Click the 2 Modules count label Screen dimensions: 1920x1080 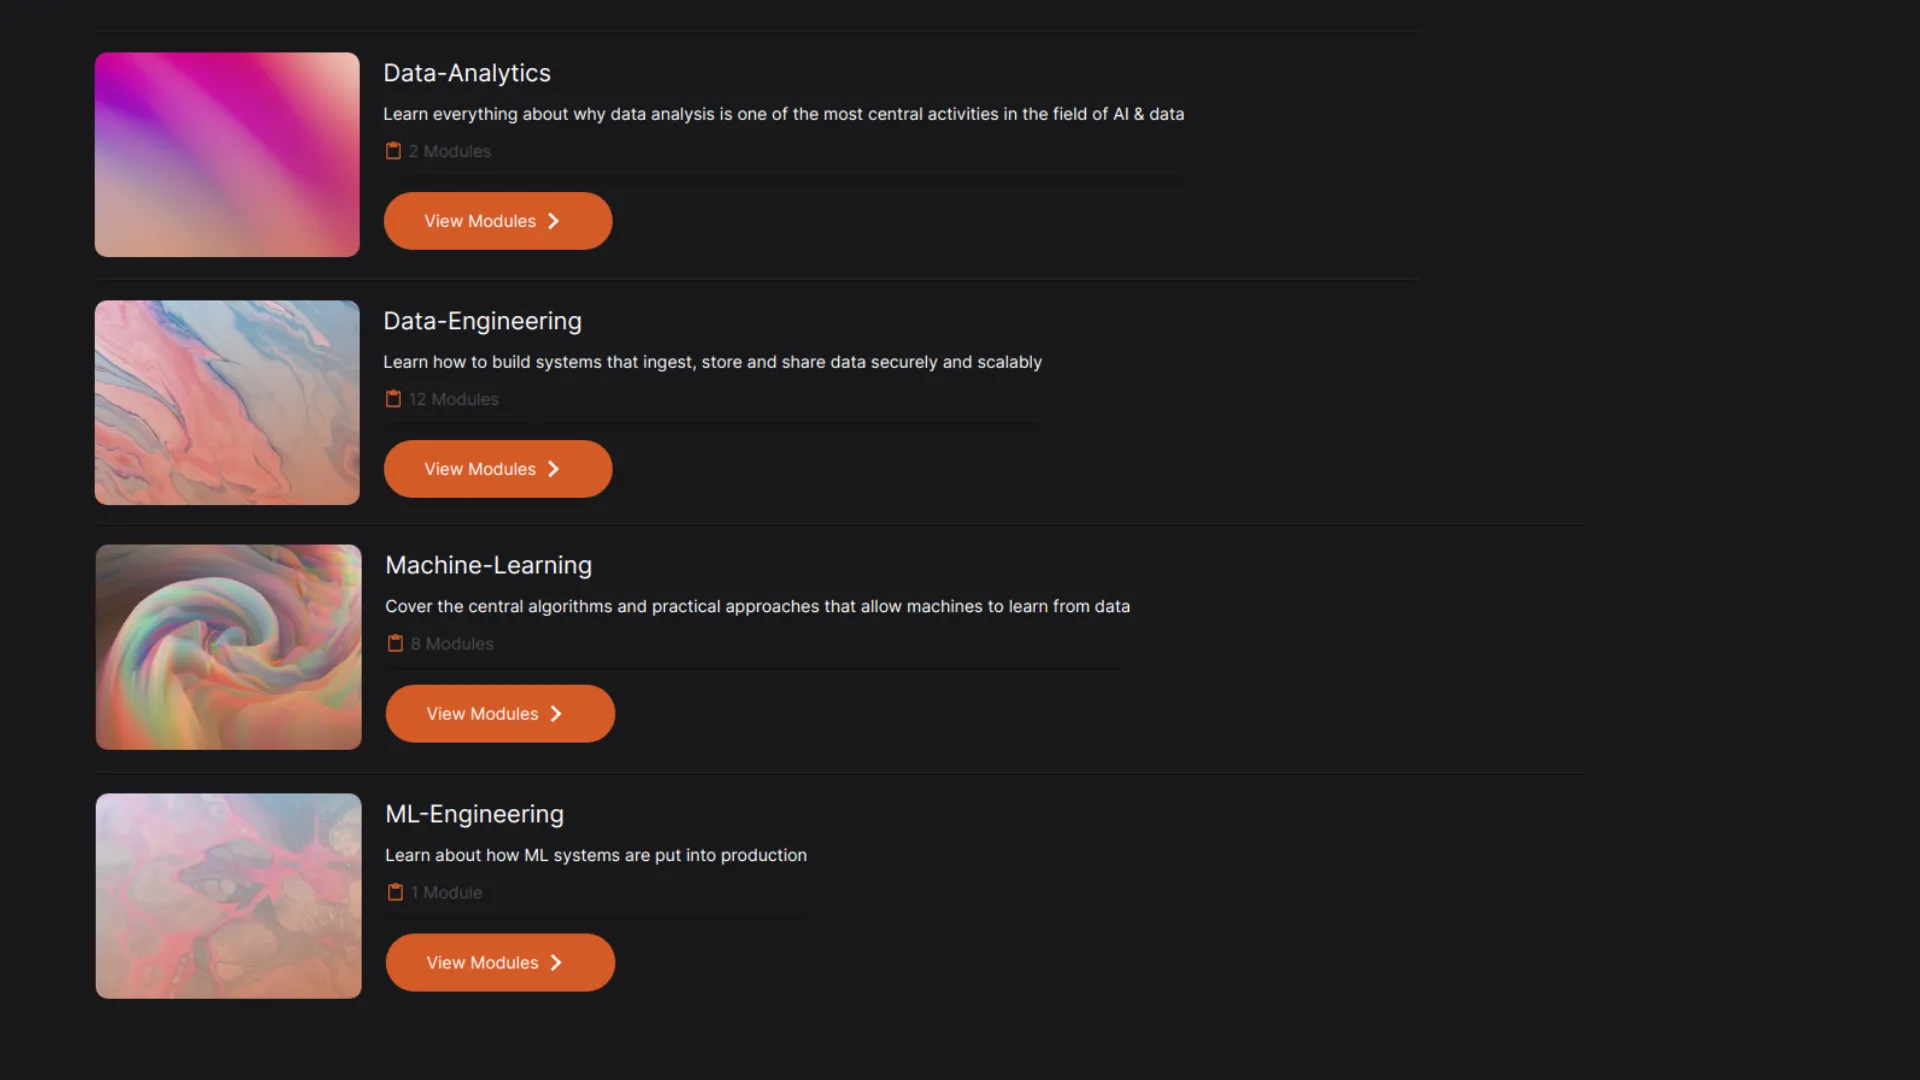click(450, 151)
